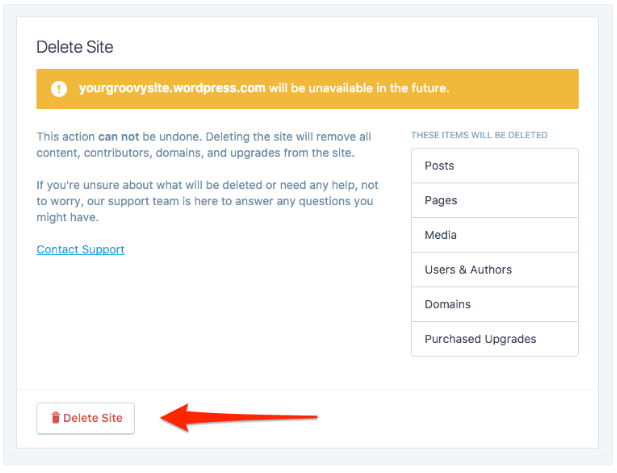Click the "might have." closing text
617x473 pixels.
click(x=66, y=217)
